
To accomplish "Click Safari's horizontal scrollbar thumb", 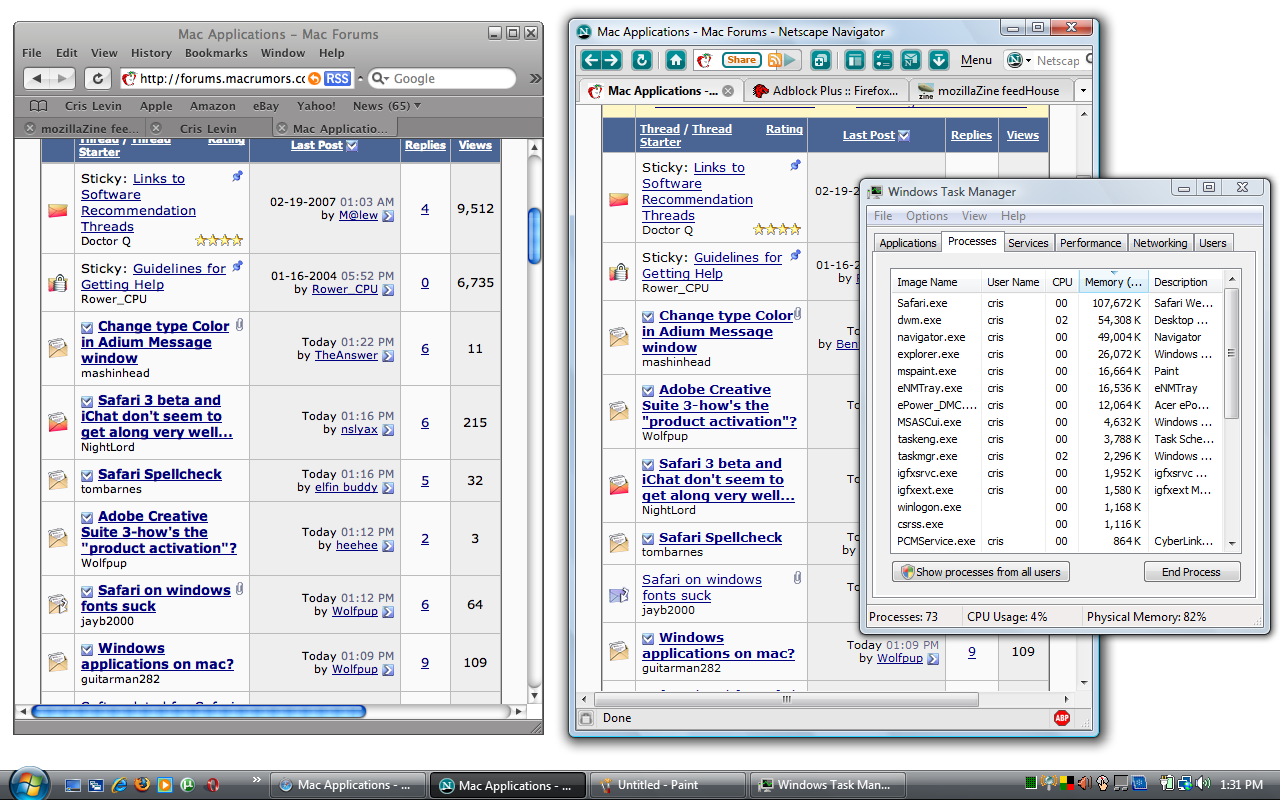I will pyautogui.click(x=198, y=712).
